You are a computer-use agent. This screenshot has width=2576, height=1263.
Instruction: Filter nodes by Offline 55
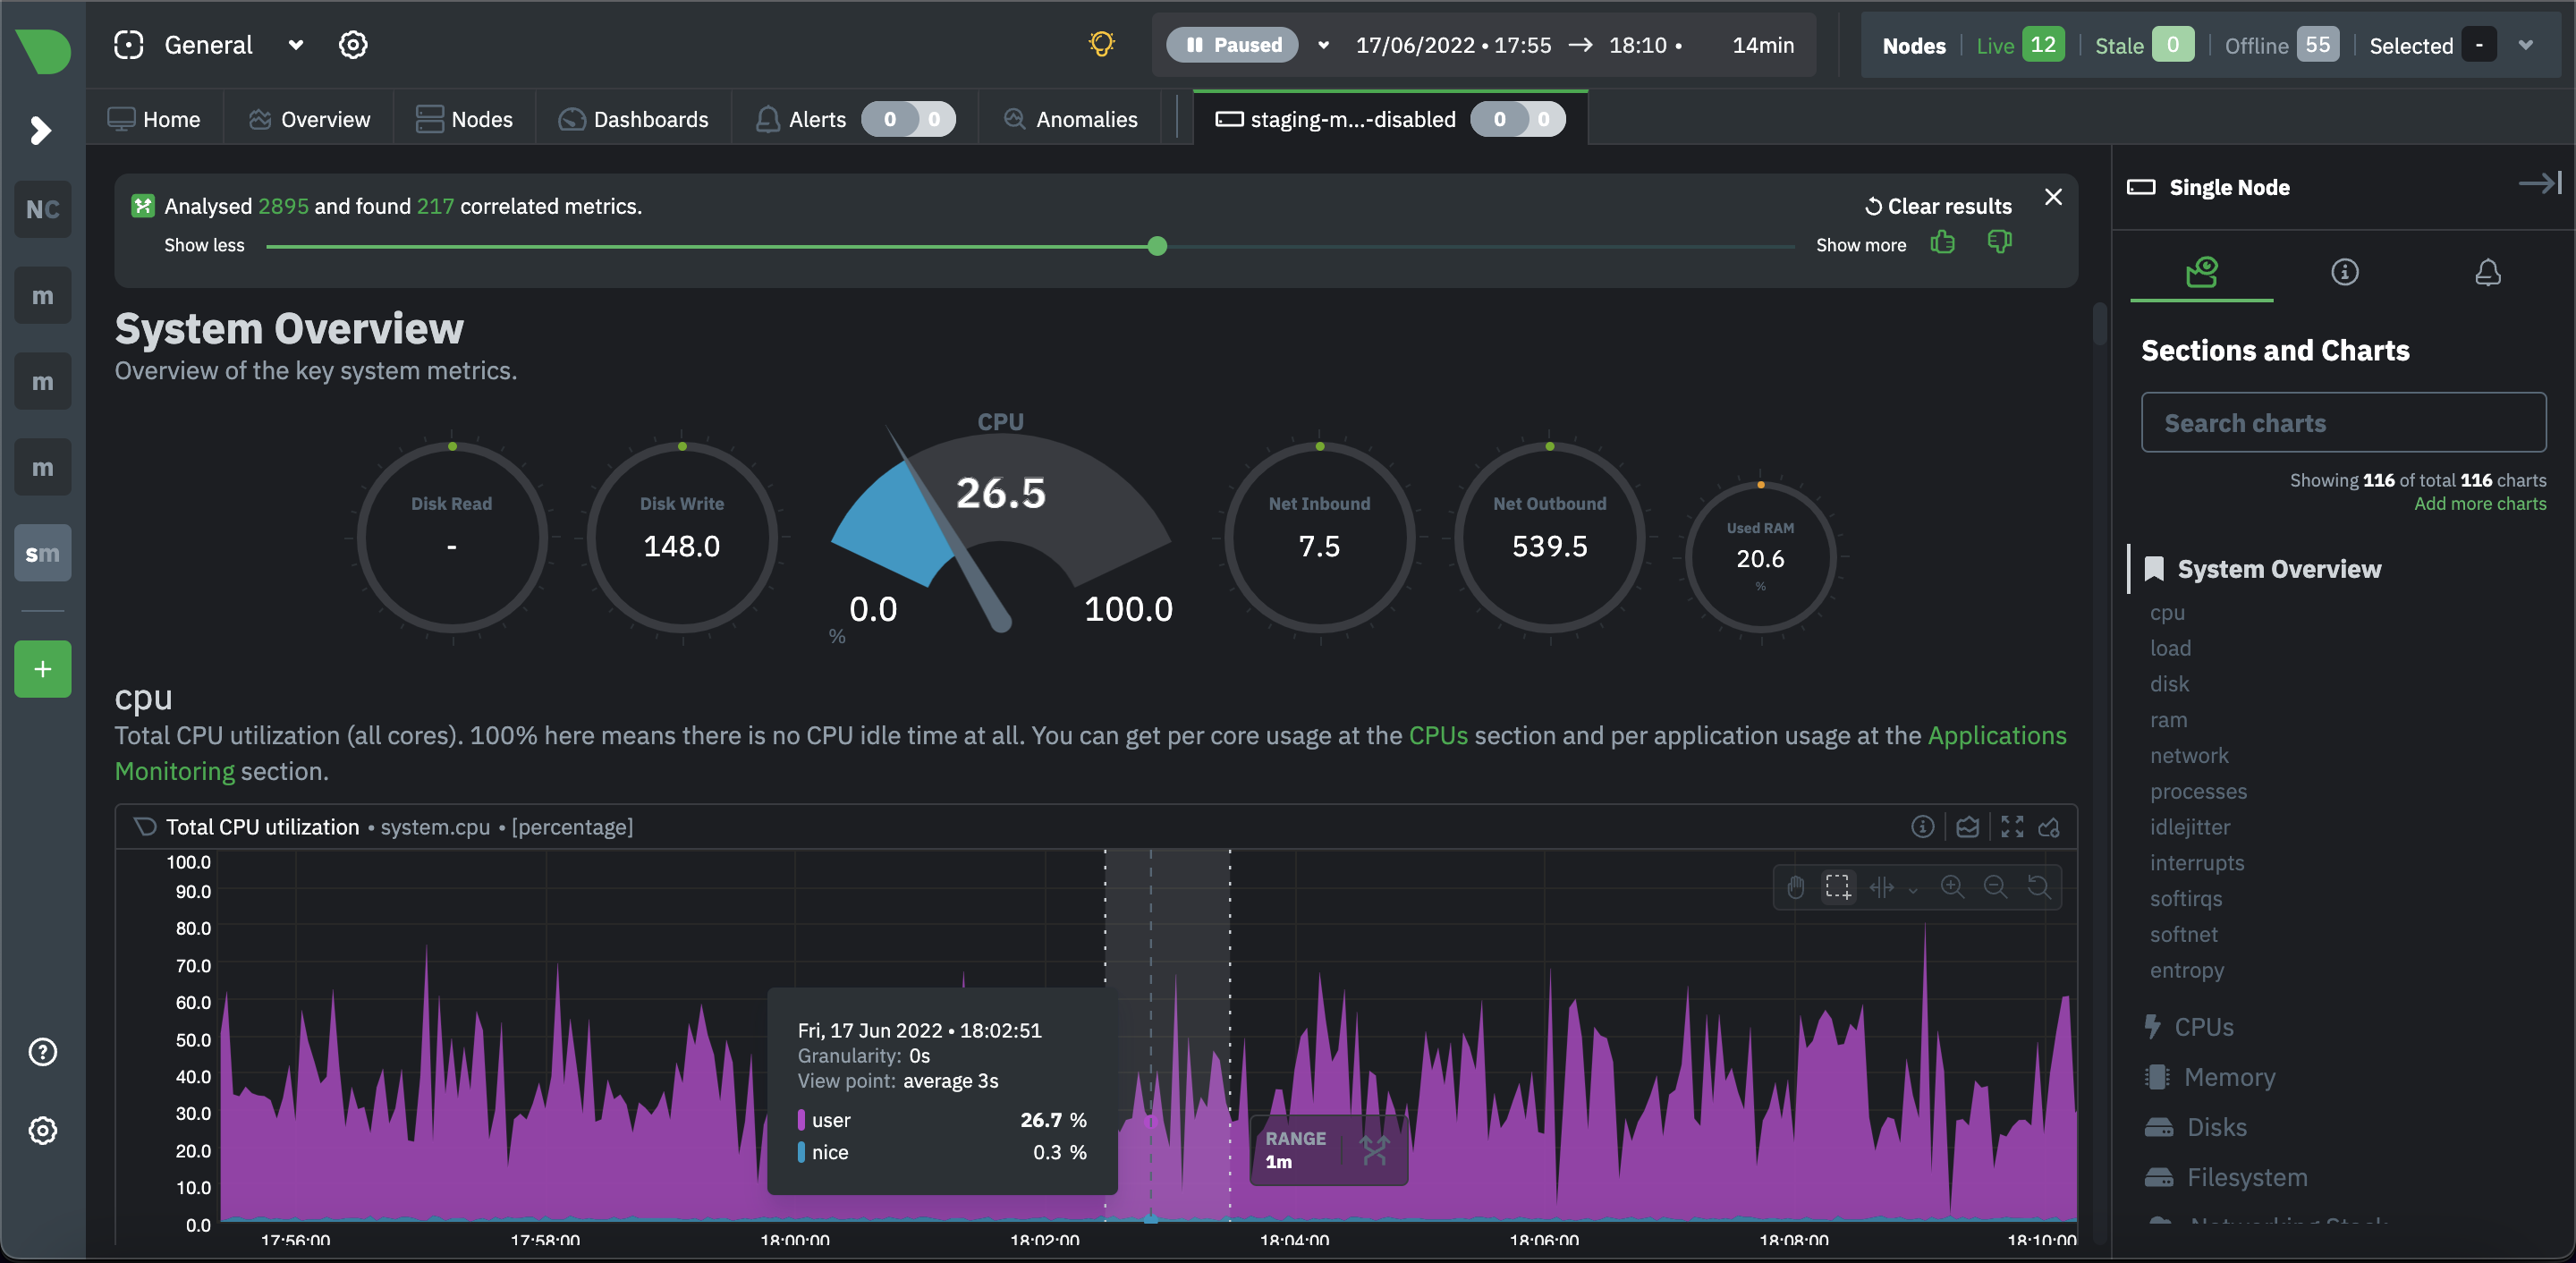pyautogui.click(x=2281, y=45)
